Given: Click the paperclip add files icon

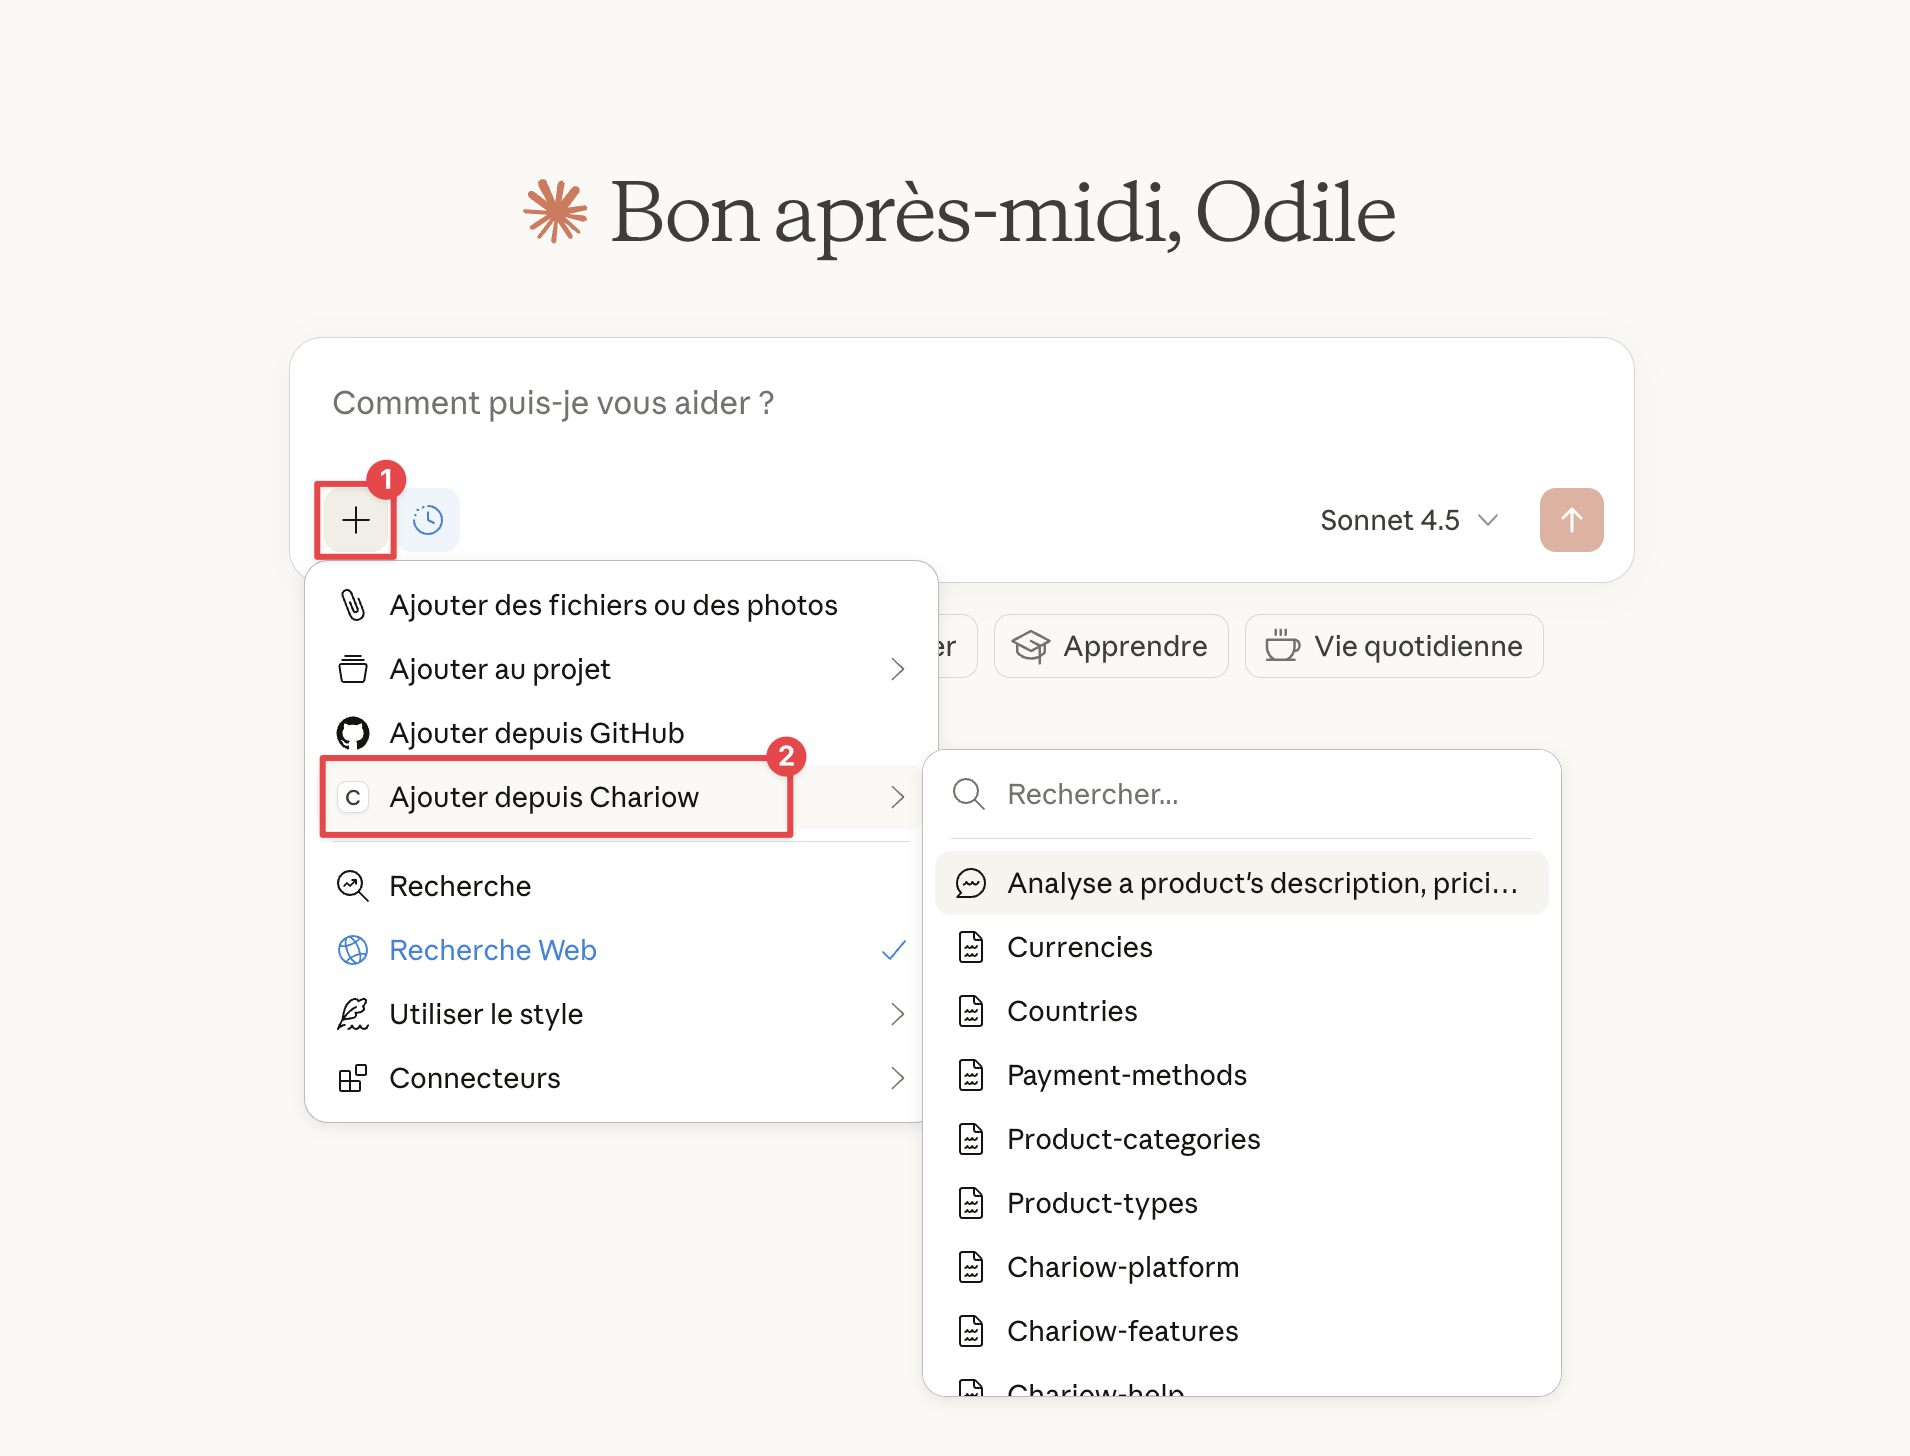Looking at the screenshot, I should [353, 605].
